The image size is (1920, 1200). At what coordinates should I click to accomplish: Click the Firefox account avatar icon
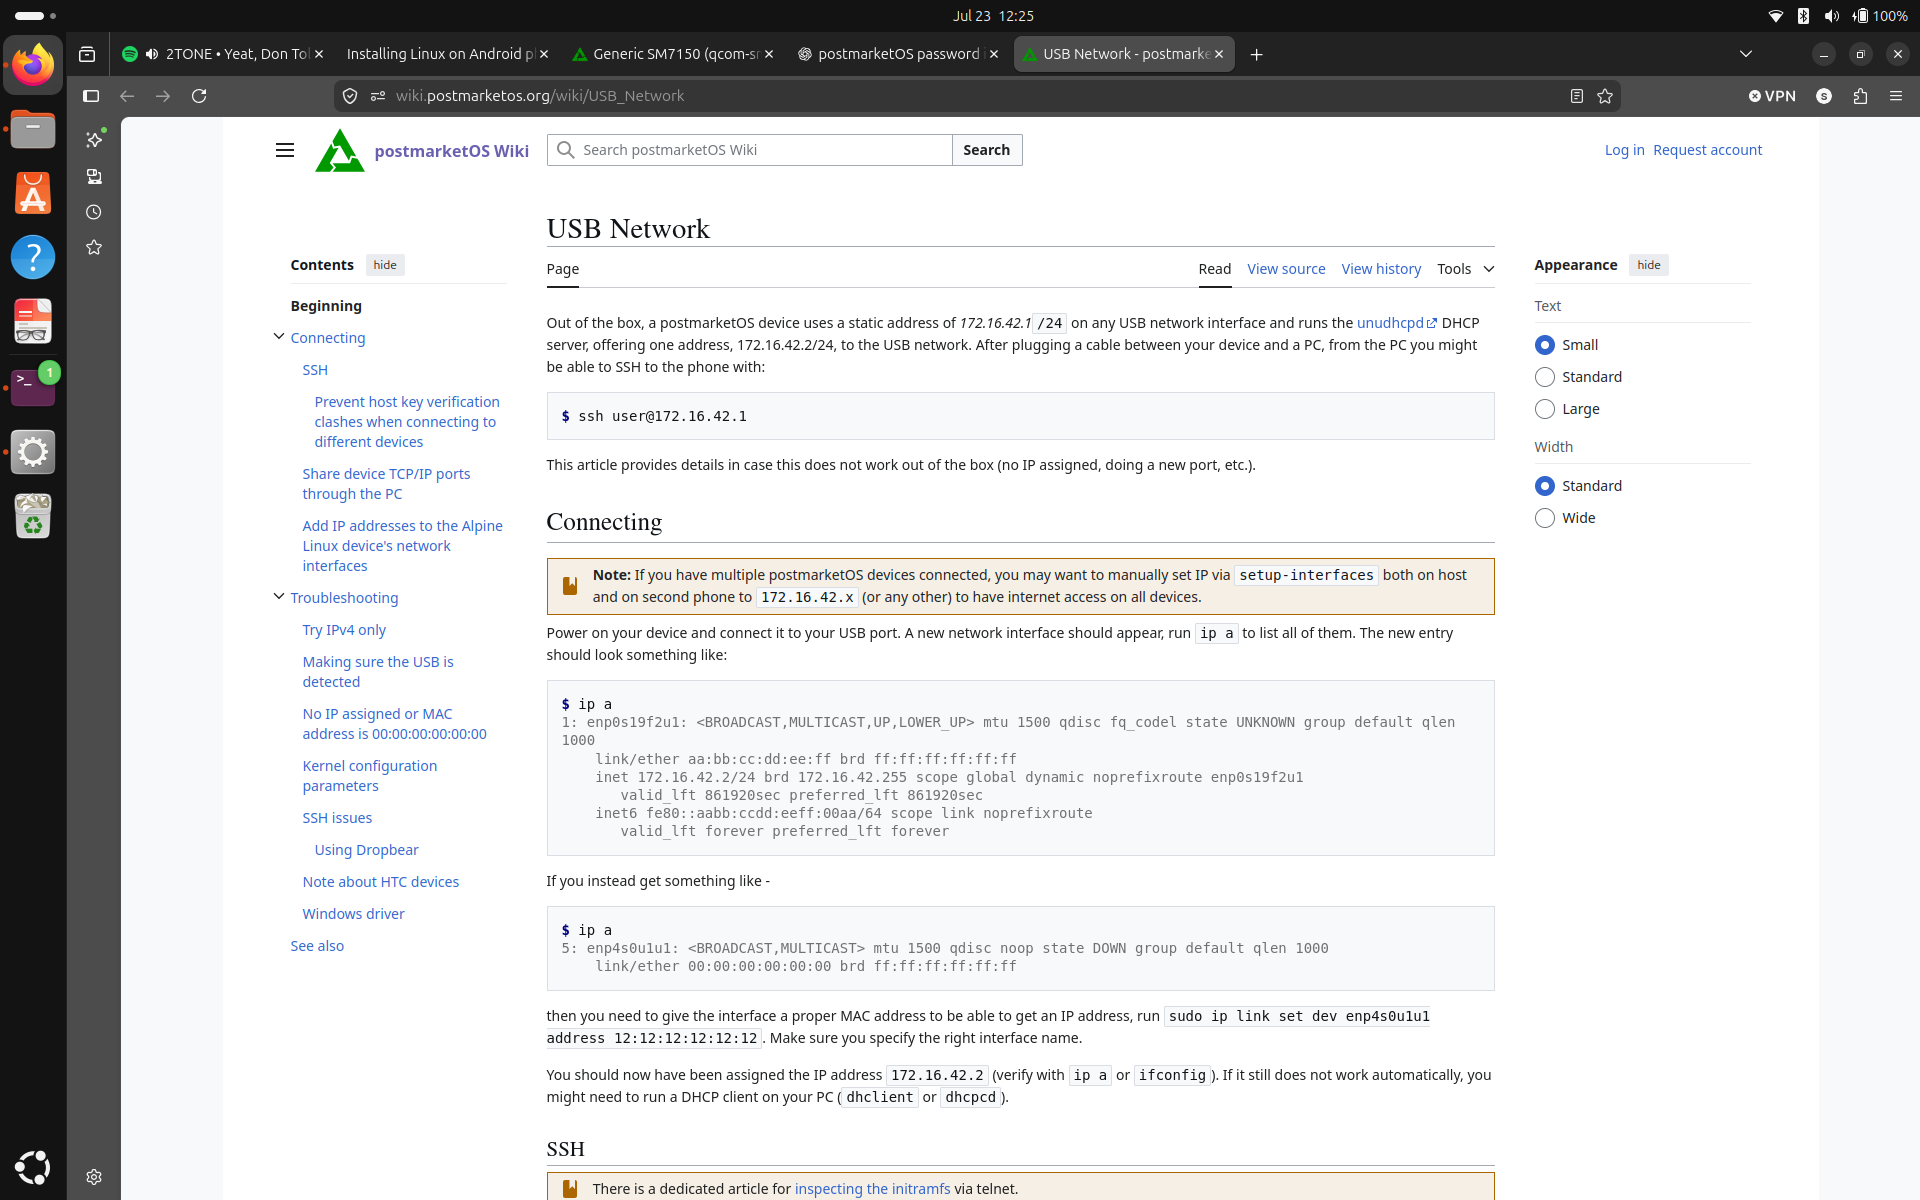[x=1824, y=96]
